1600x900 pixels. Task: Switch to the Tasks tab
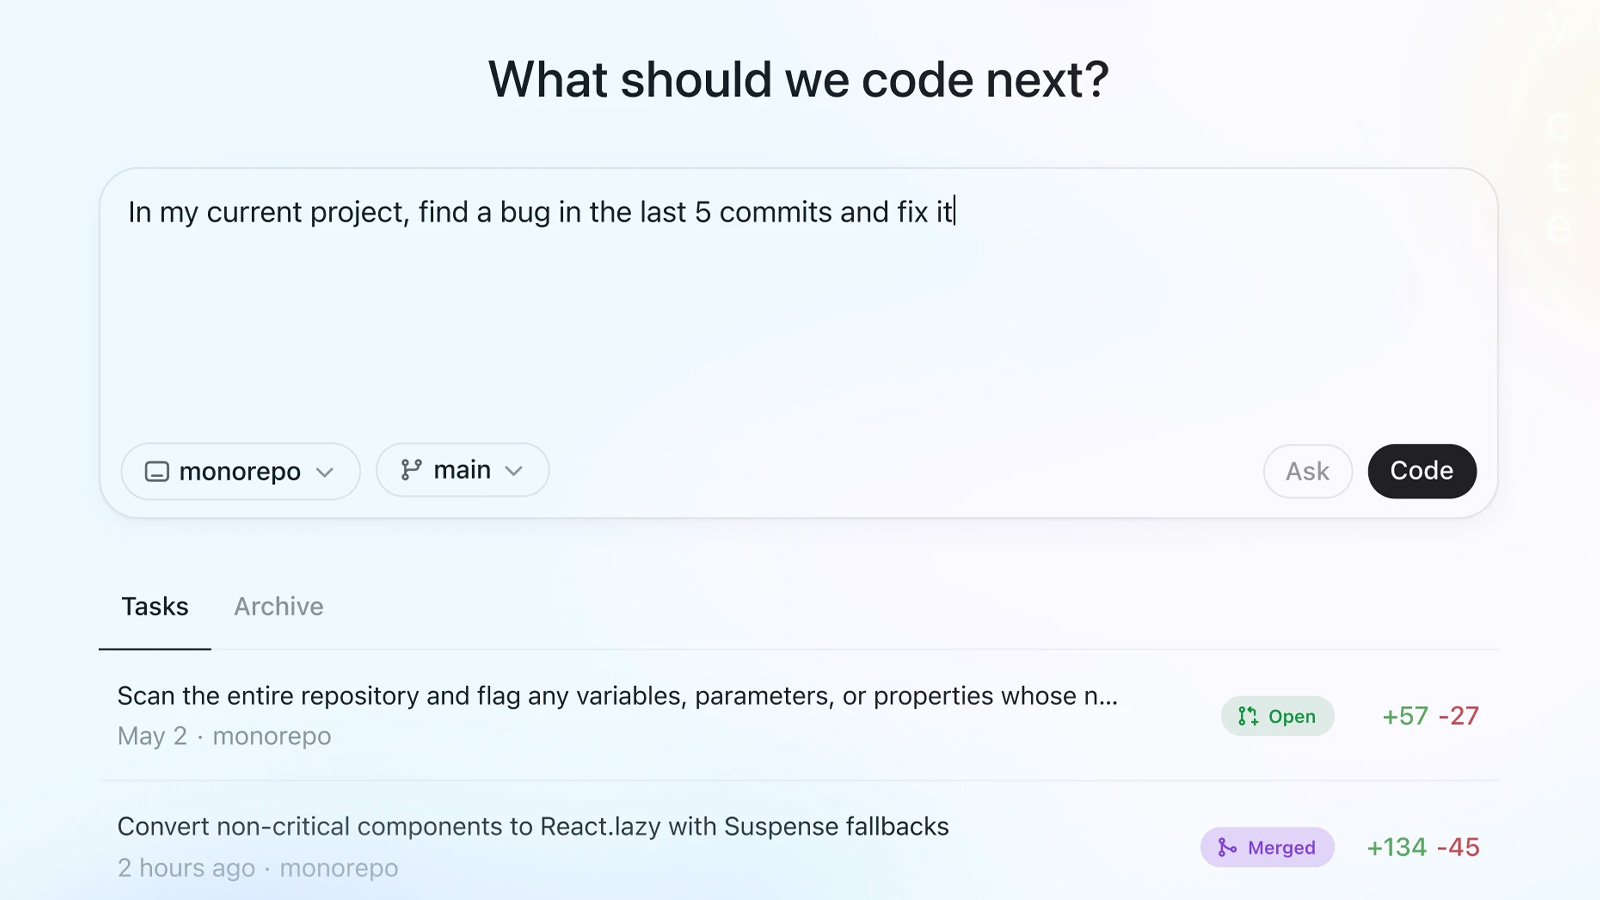[x=155, y=607]
